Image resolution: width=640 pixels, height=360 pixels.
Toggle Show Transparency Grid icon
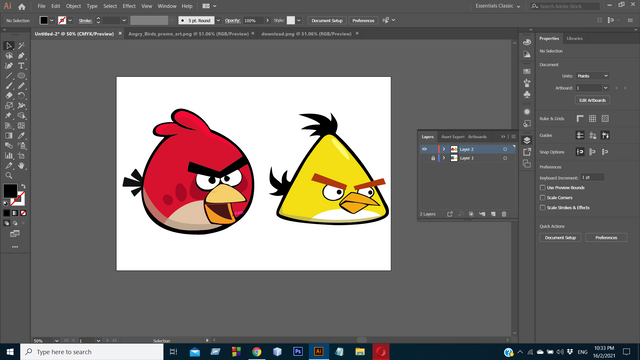click(x=605, y=119)
